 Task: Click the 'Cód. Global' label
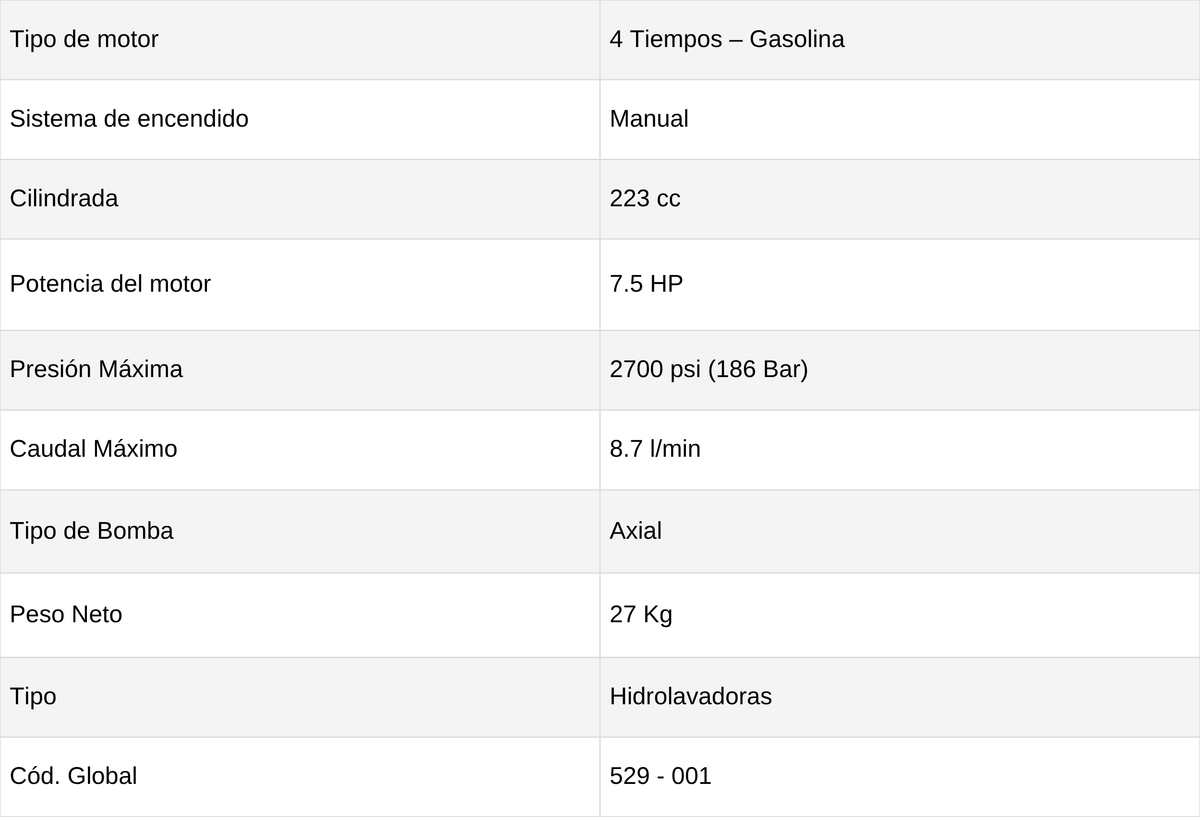(x=73, y=776)
